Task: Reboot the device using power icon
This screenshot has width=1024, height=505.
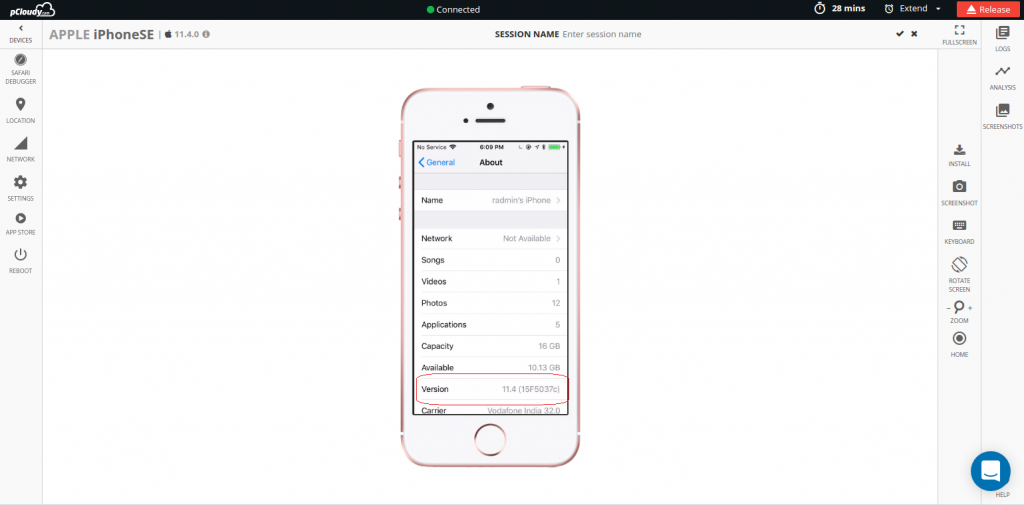Action: [x=20, y=255]
